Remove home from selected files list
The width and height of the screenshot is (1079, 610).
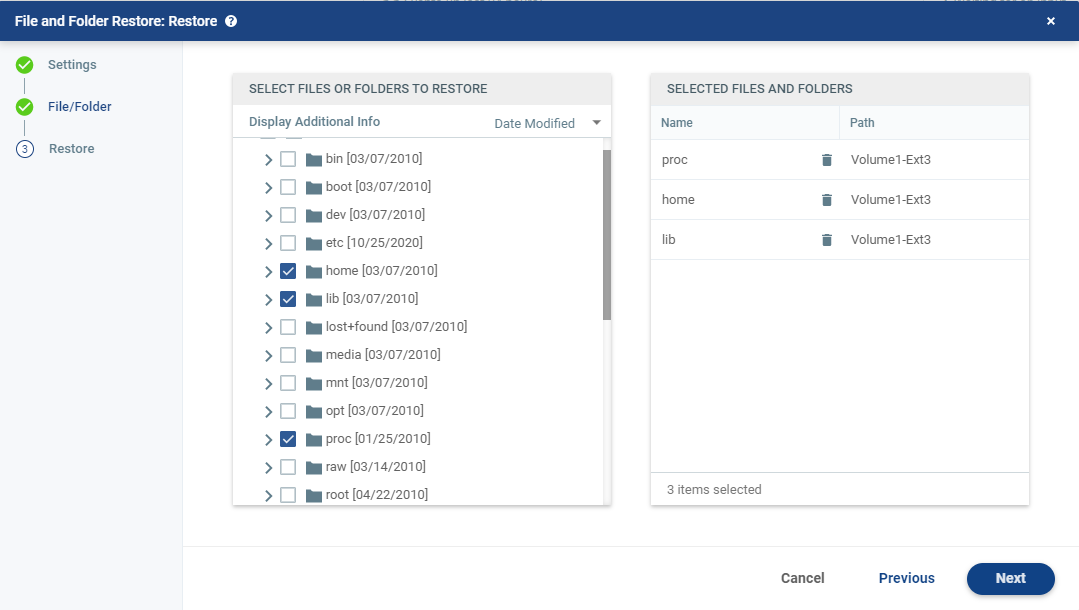pos(826,200)
